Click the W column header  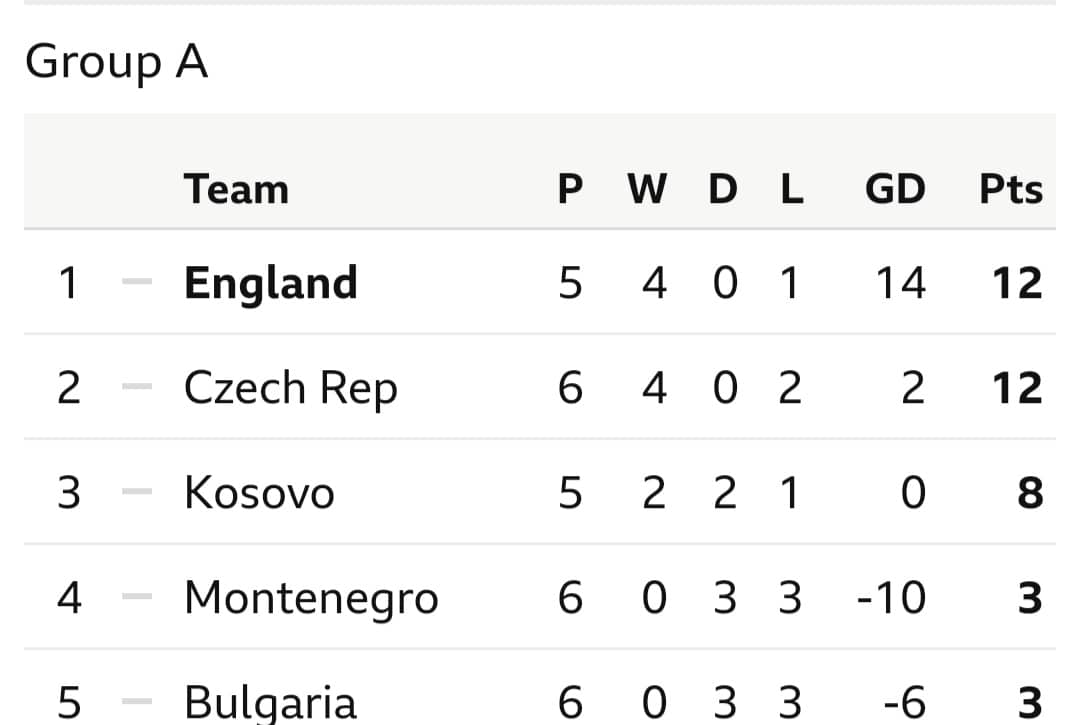pyautogui.click(x=647, y=189)
